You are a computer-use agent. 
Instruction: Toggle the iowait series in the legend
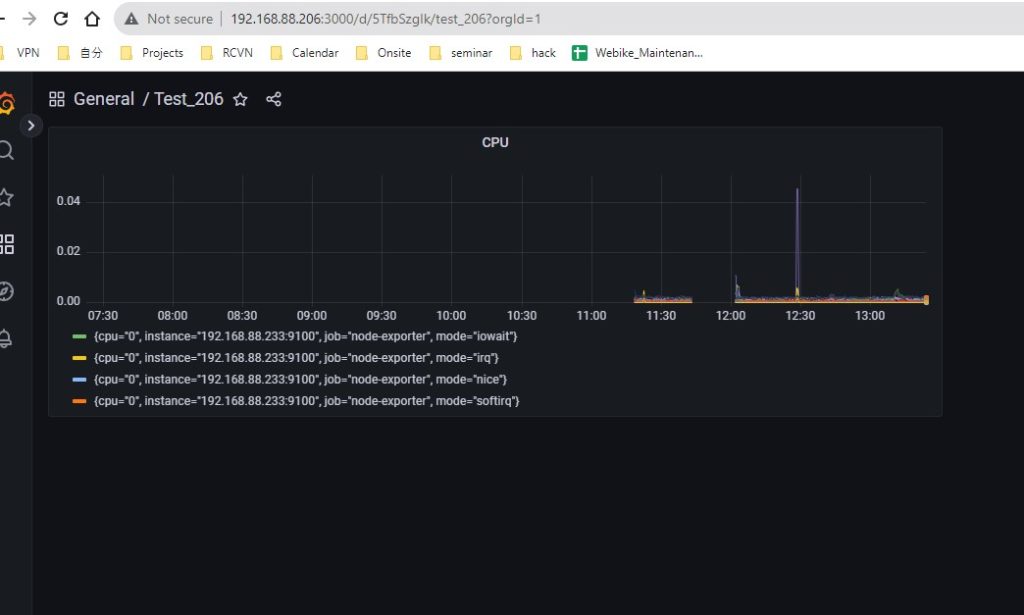(x=300, y=336)
